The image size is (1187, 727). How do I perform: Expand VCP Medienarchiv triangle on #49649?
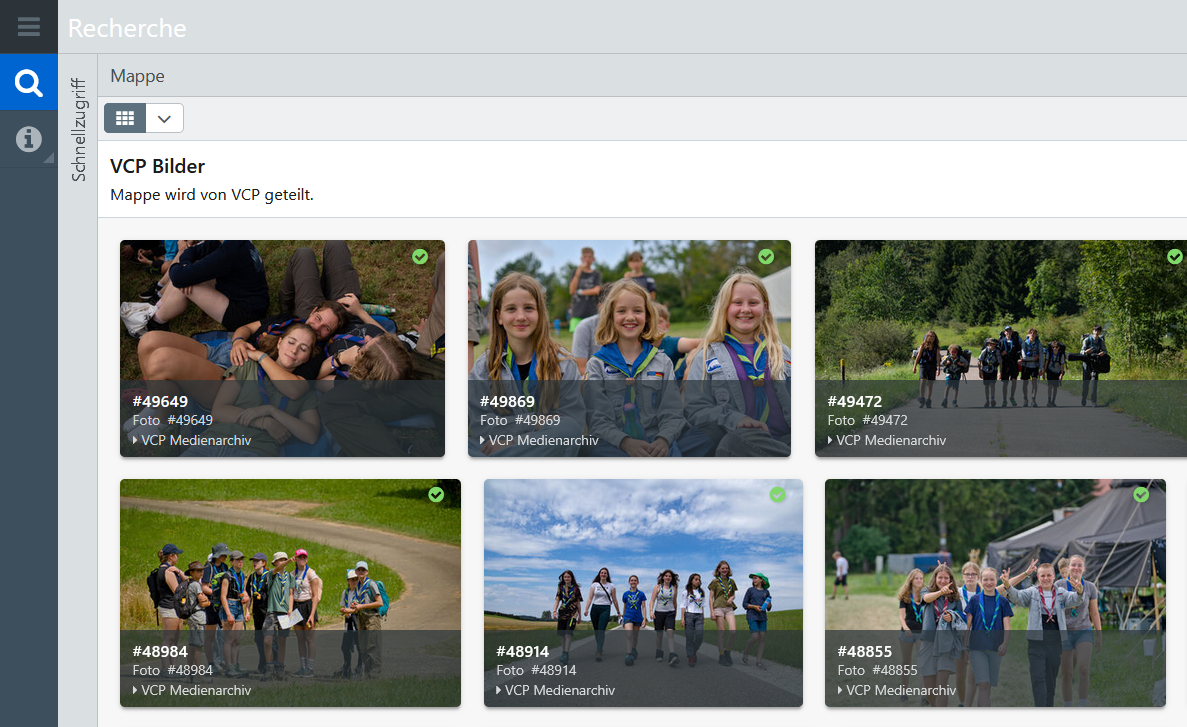point(135,440)
